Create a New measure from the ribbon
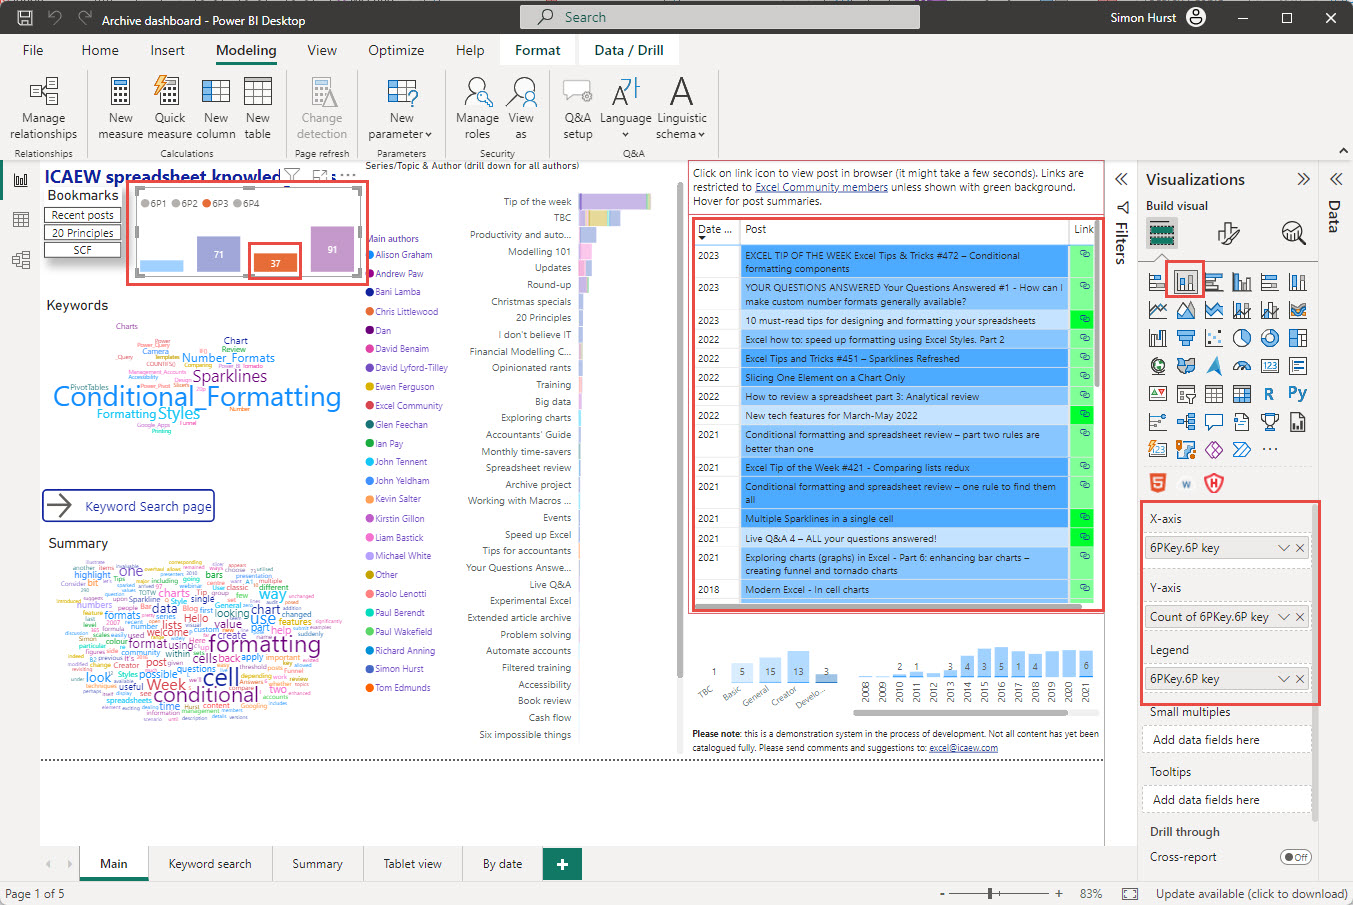The width and height of the screenshot is (1353, 905). pos(120,107)
